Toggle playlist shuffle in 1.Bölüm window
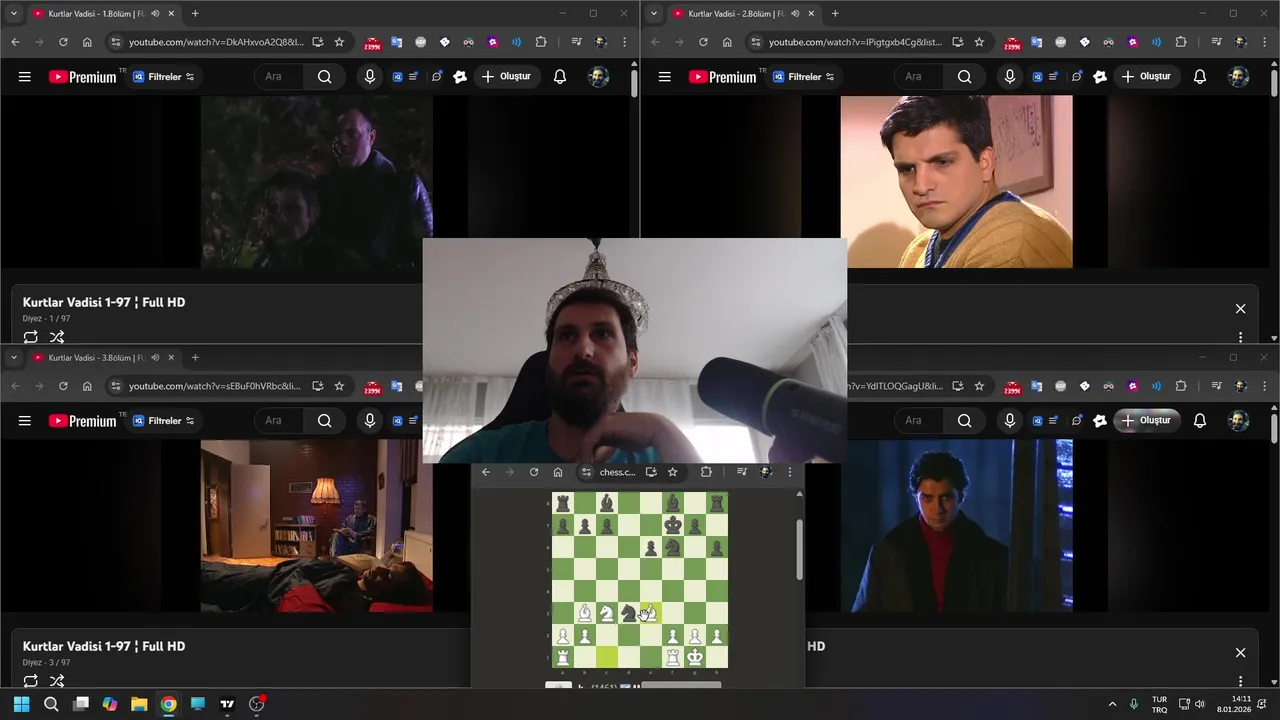This screenshot has width=1280, height=720. click(57, 337)
